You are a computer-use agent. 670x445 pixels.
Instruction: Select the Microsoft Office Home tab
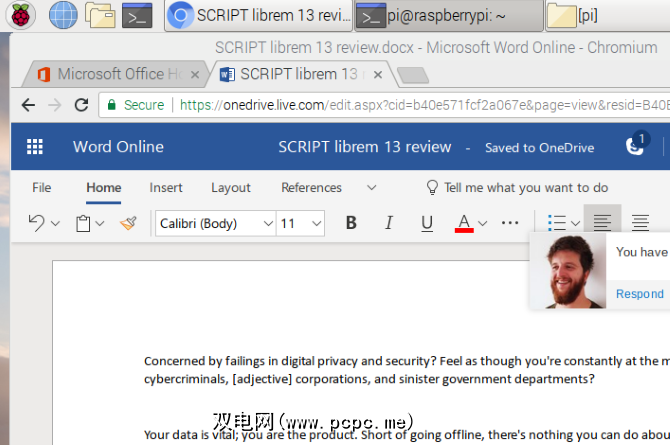click(115, 74)
